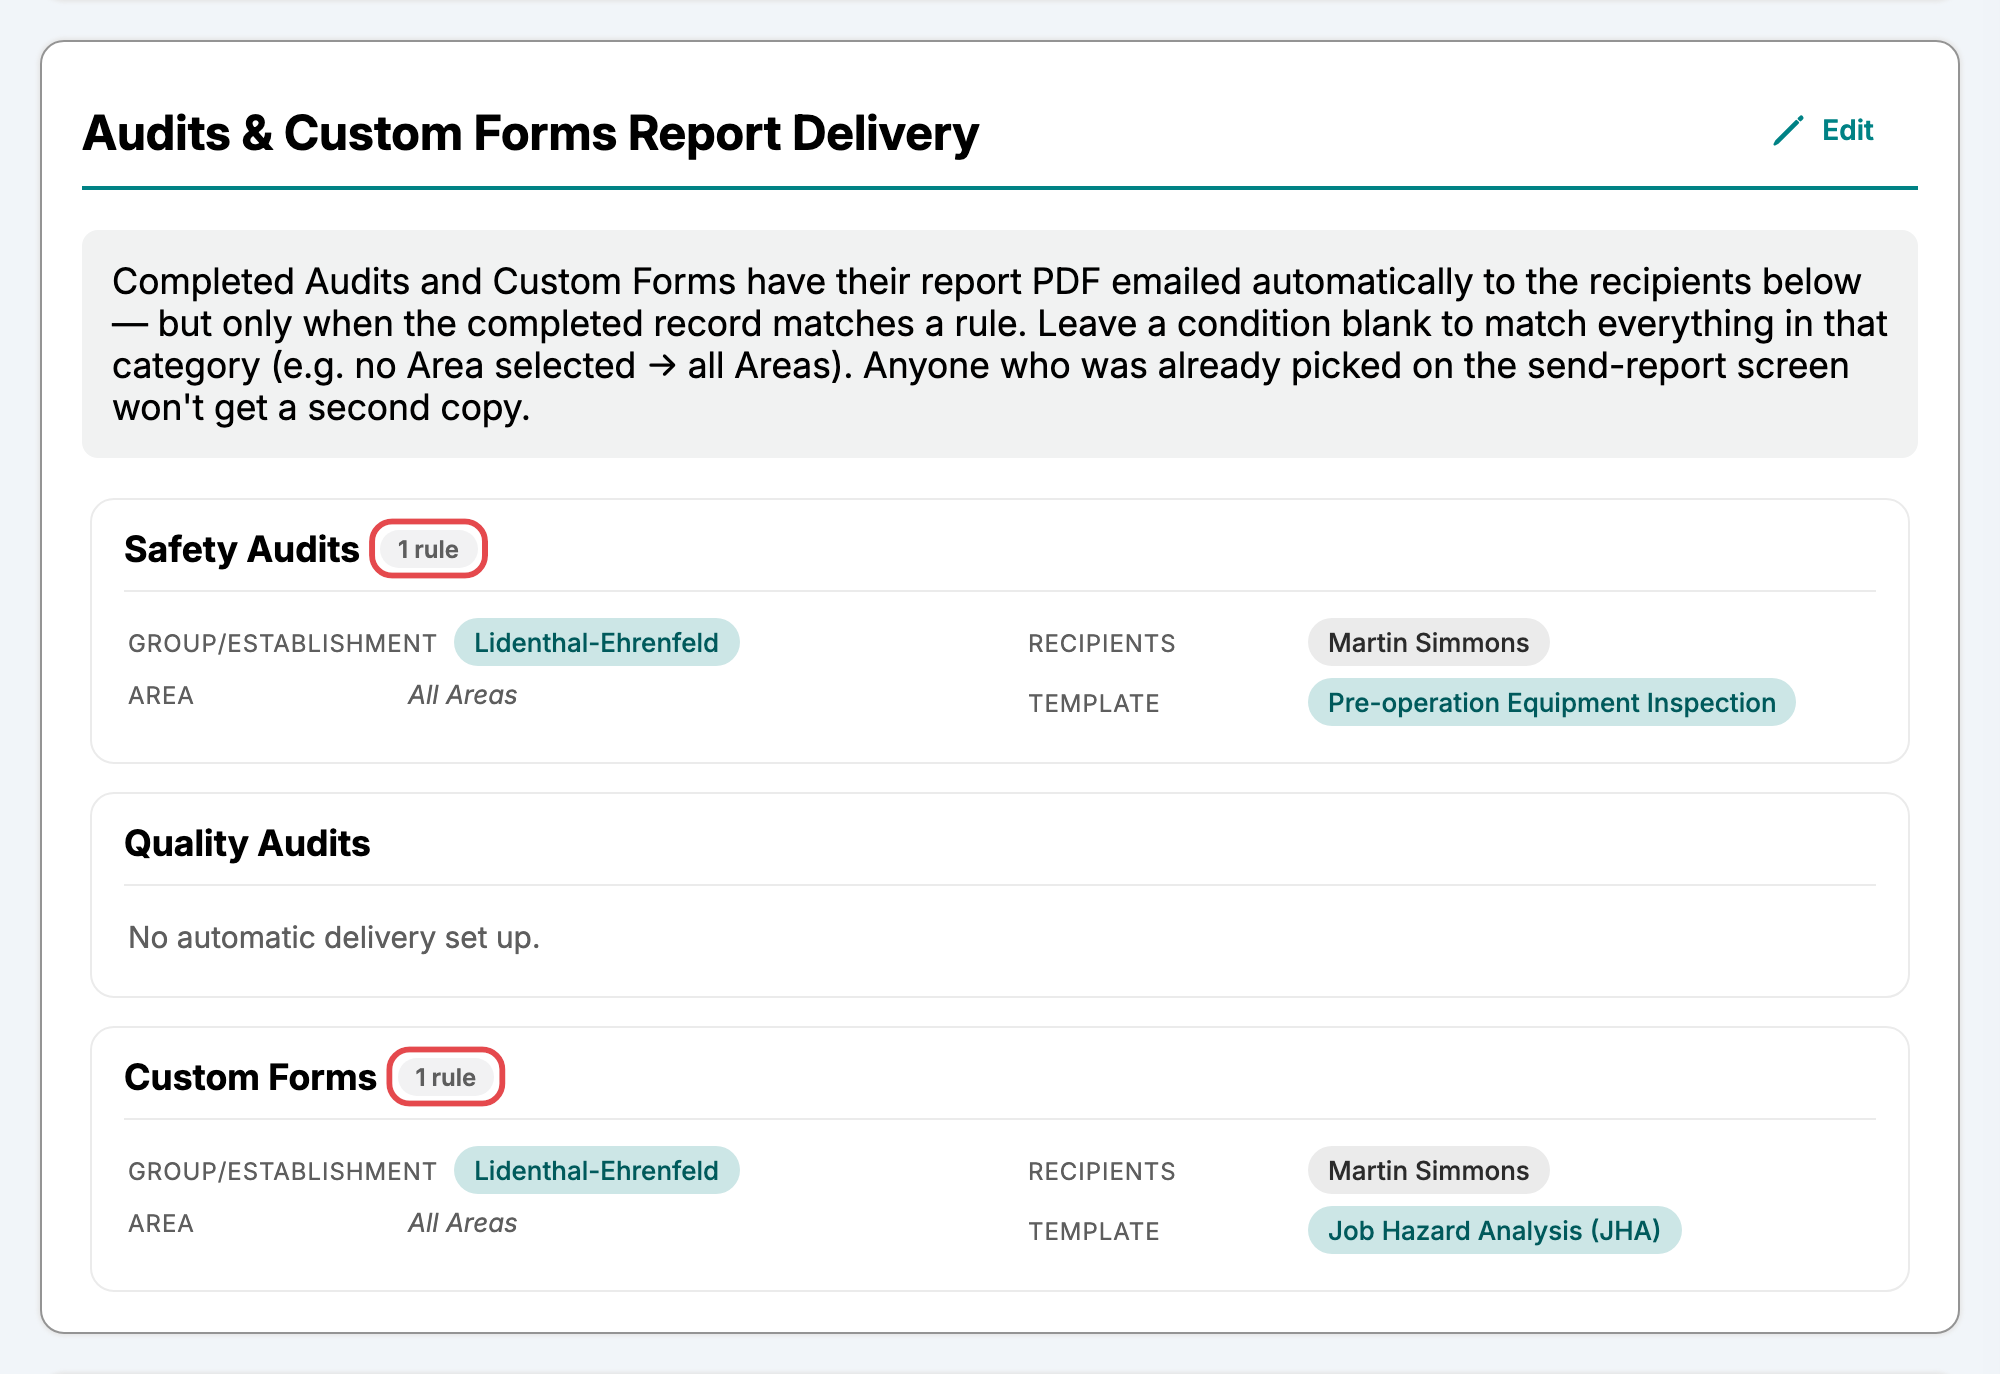Click TEMPLATE label in Safety Audits
Image resolution: width=2000 pixels, height=1374 pixels.
[1093, 703]
